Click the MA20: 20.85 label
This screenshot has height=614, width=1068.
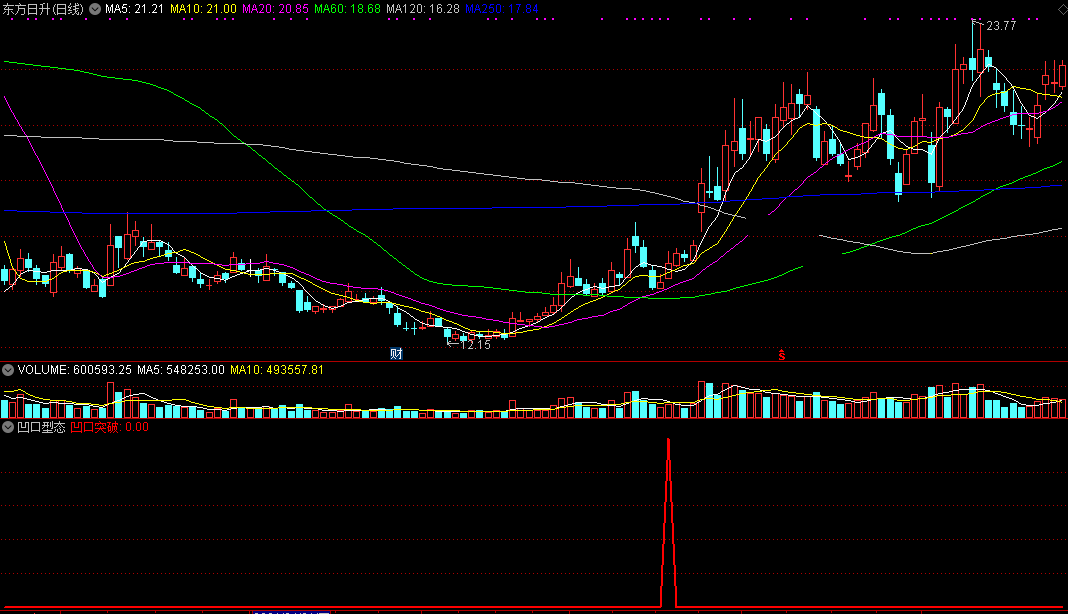coord(275,10)
